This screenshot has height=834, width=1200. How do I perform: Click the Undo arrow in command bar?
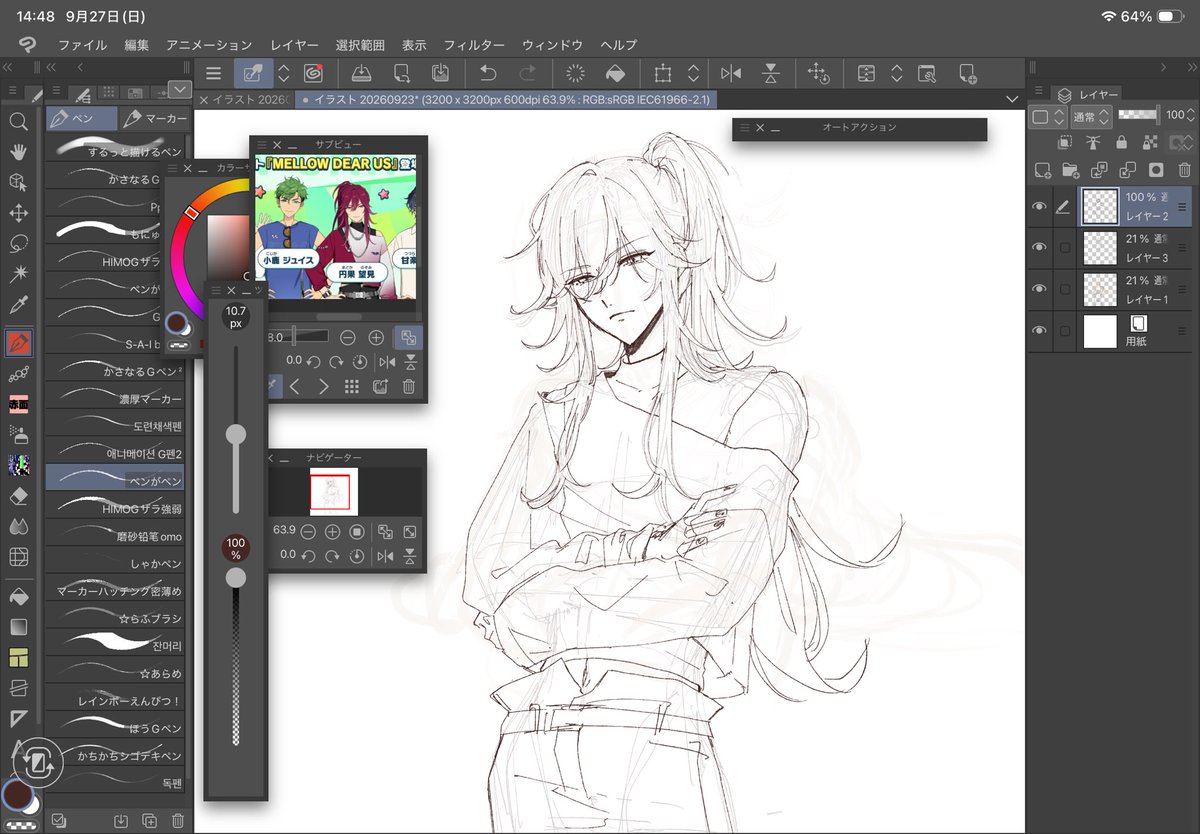tap(488, 73)
